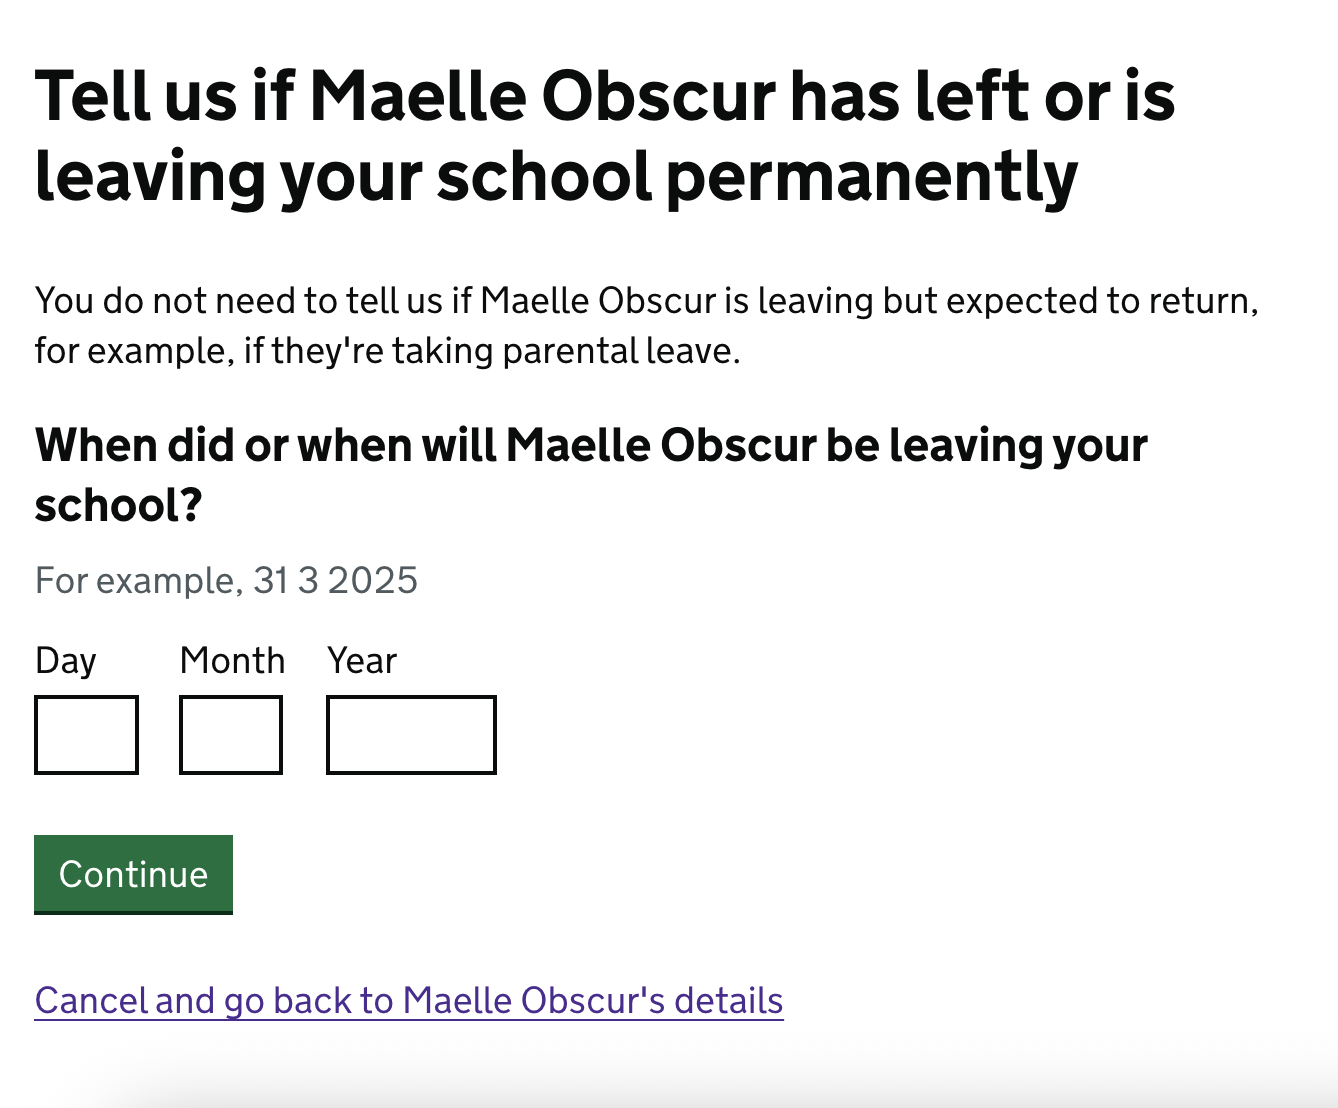Click 'for example, if they're taking' paragraph text
This screenshot has width=1338, height=1108.
(265, 352)
